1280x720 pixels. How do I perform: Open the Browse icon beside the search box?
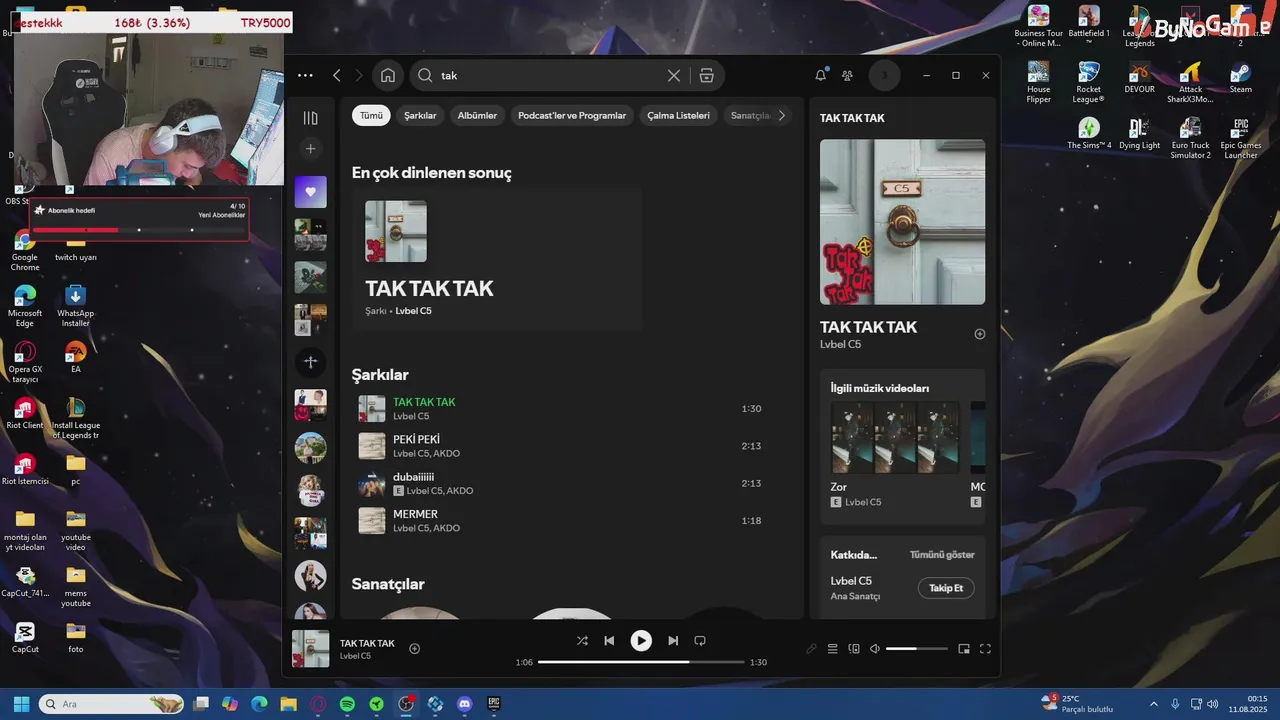pyautogui.click(x=706, y=75)
